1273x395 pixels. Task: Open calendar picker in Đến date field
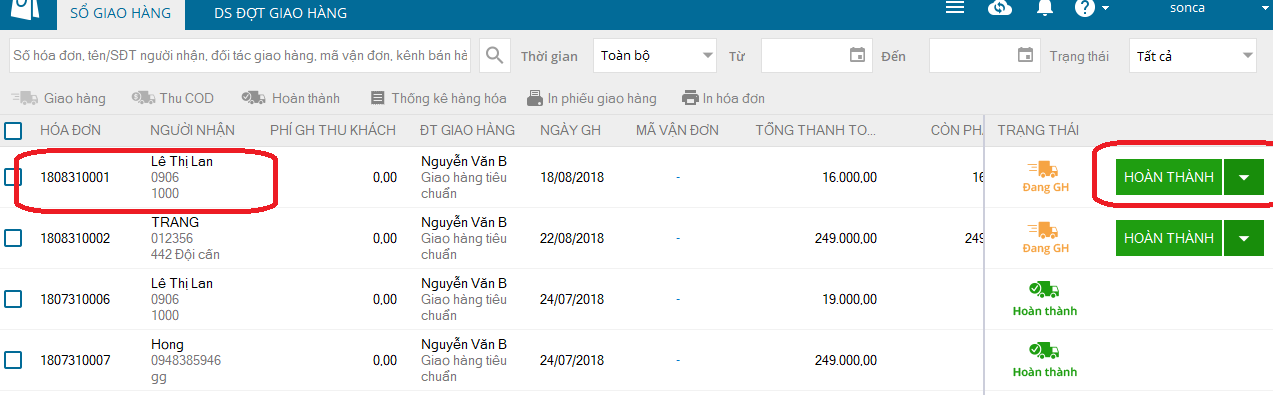(1025, 55)
